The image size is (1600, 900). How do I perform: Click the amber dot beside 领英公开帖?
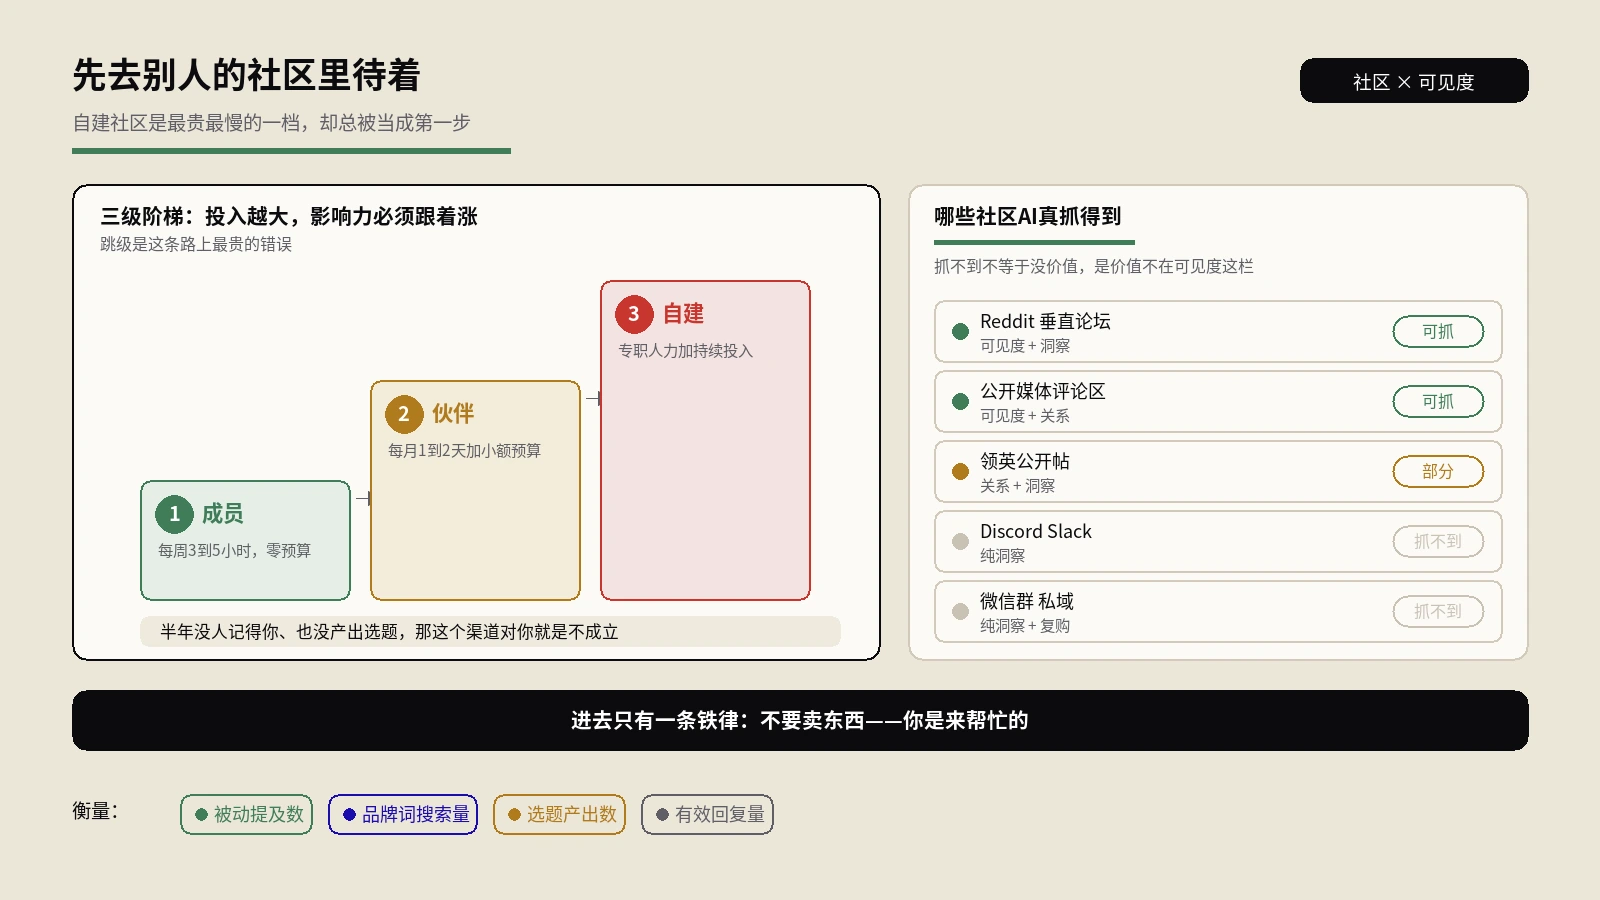(960, 471)
